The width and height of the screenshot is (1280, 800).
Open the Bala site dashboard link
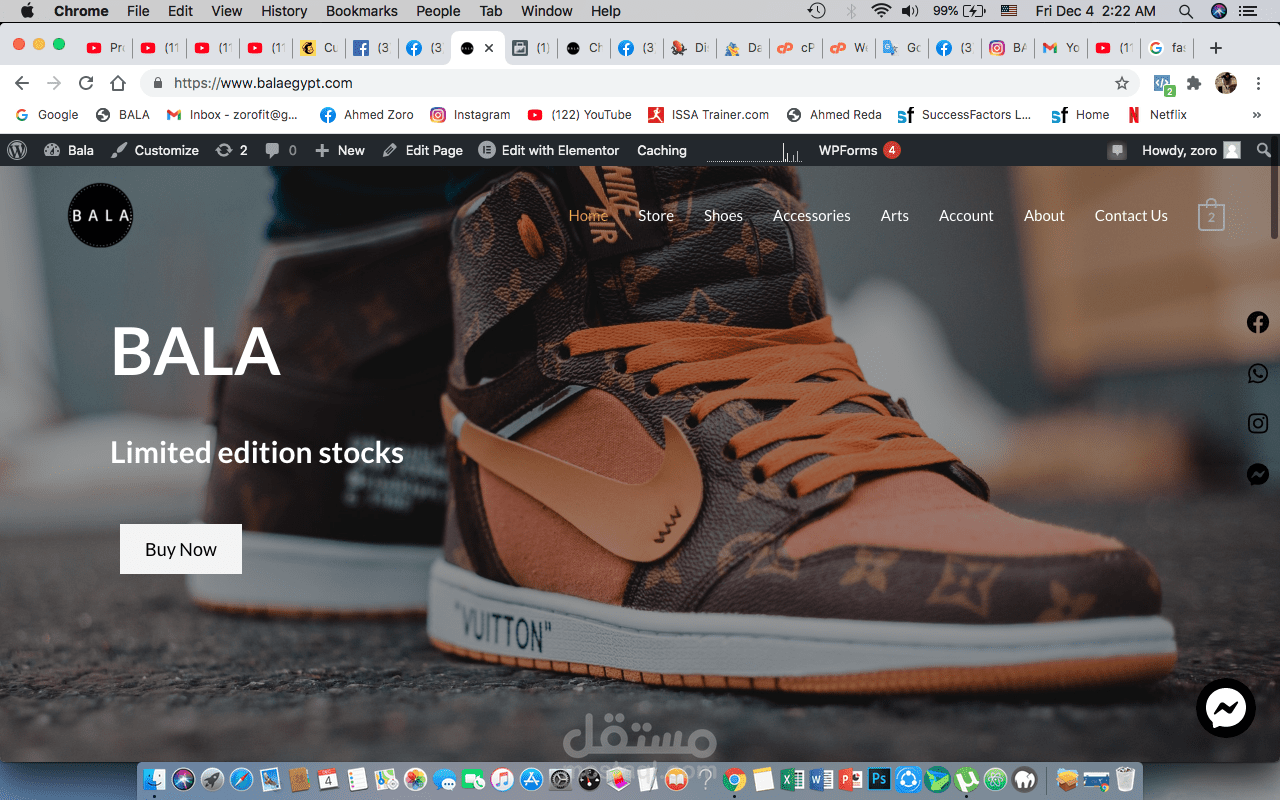pos(69,150)
